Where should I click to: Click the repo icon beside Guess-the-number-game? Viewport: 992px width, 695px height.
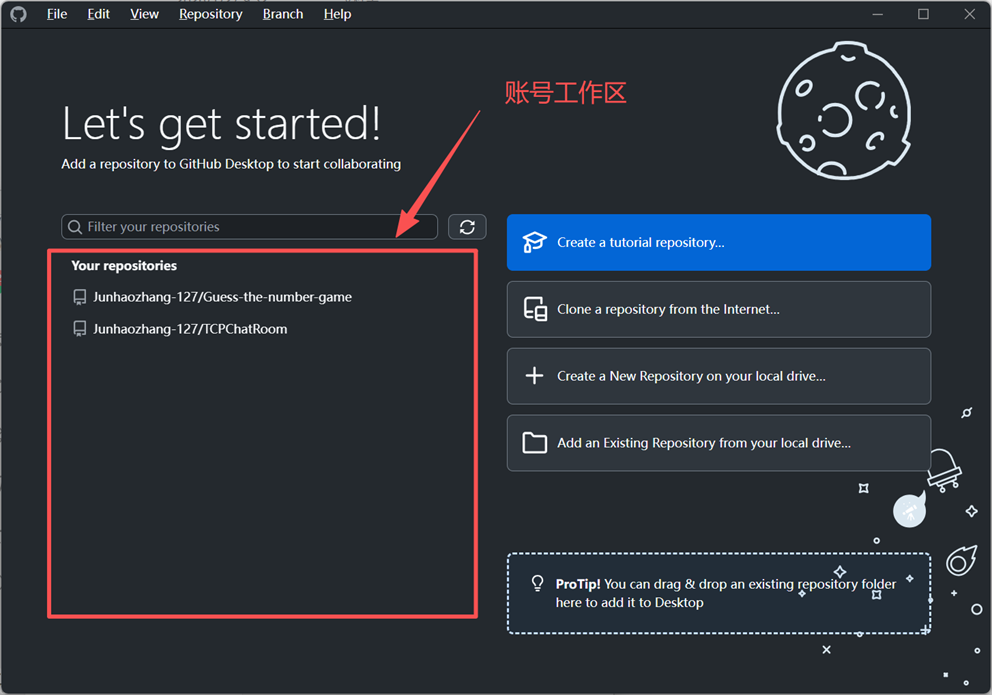coord(80,297)
